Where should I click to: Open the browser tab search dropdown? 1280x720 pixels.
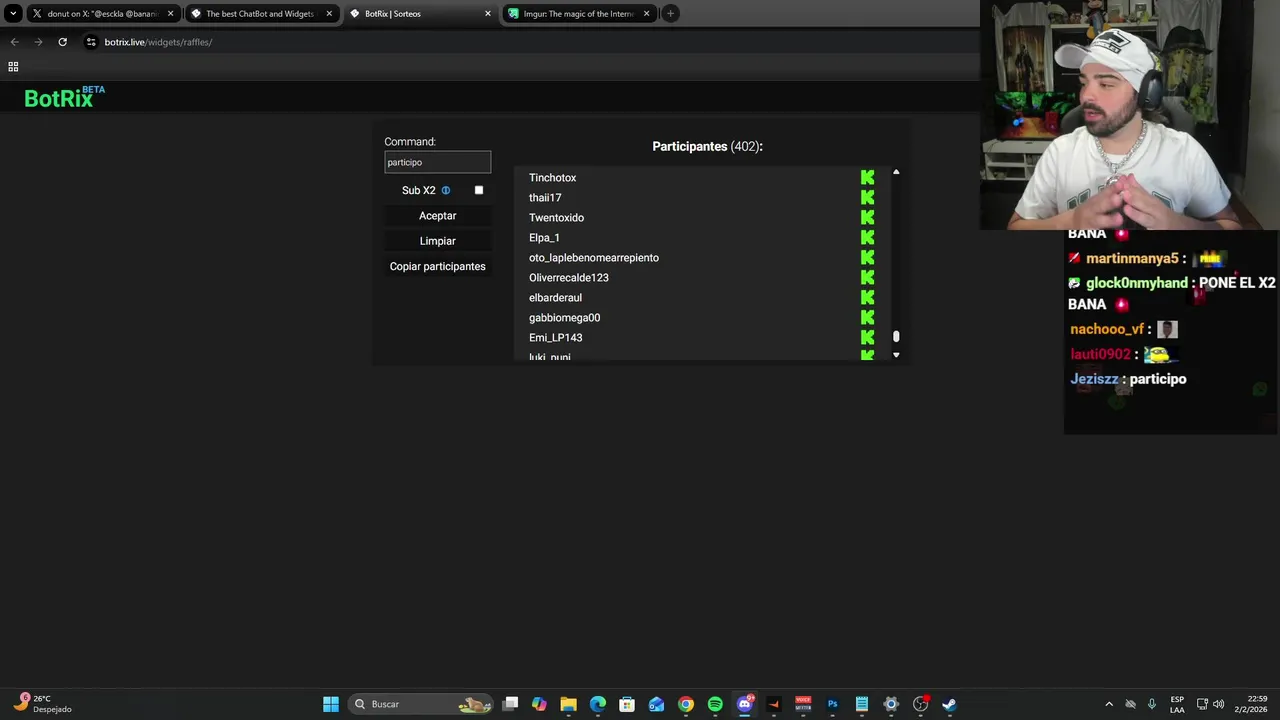pyautogui.click(x=13, y=14)
